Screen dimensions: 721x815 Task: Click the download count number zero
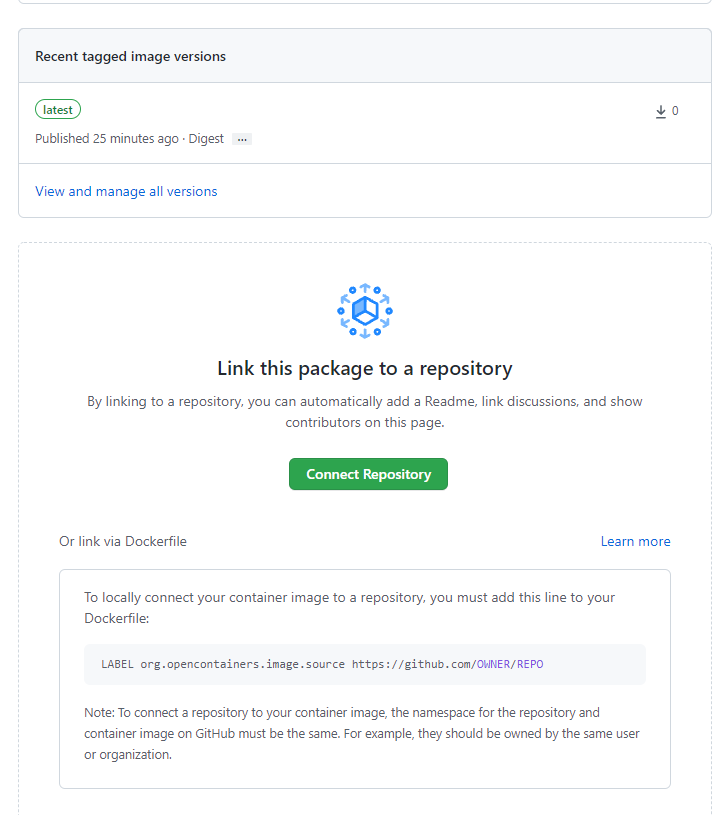675,111
